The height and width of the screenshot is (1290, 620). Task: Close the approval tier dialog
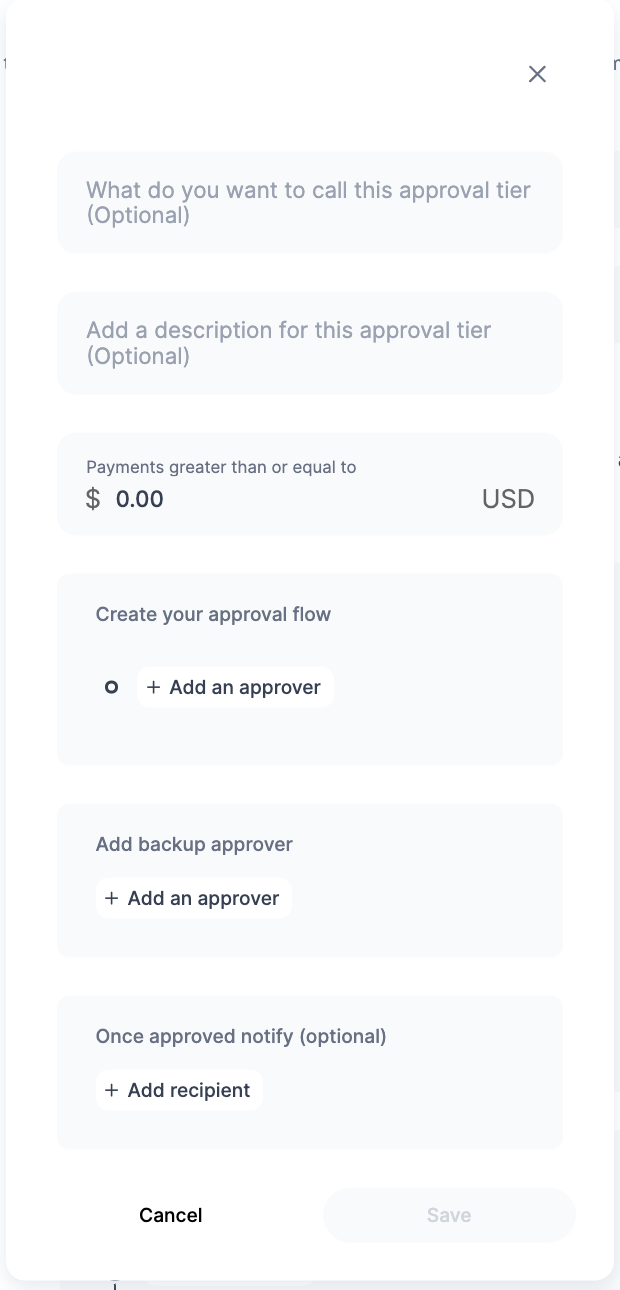tap(537, 74)
